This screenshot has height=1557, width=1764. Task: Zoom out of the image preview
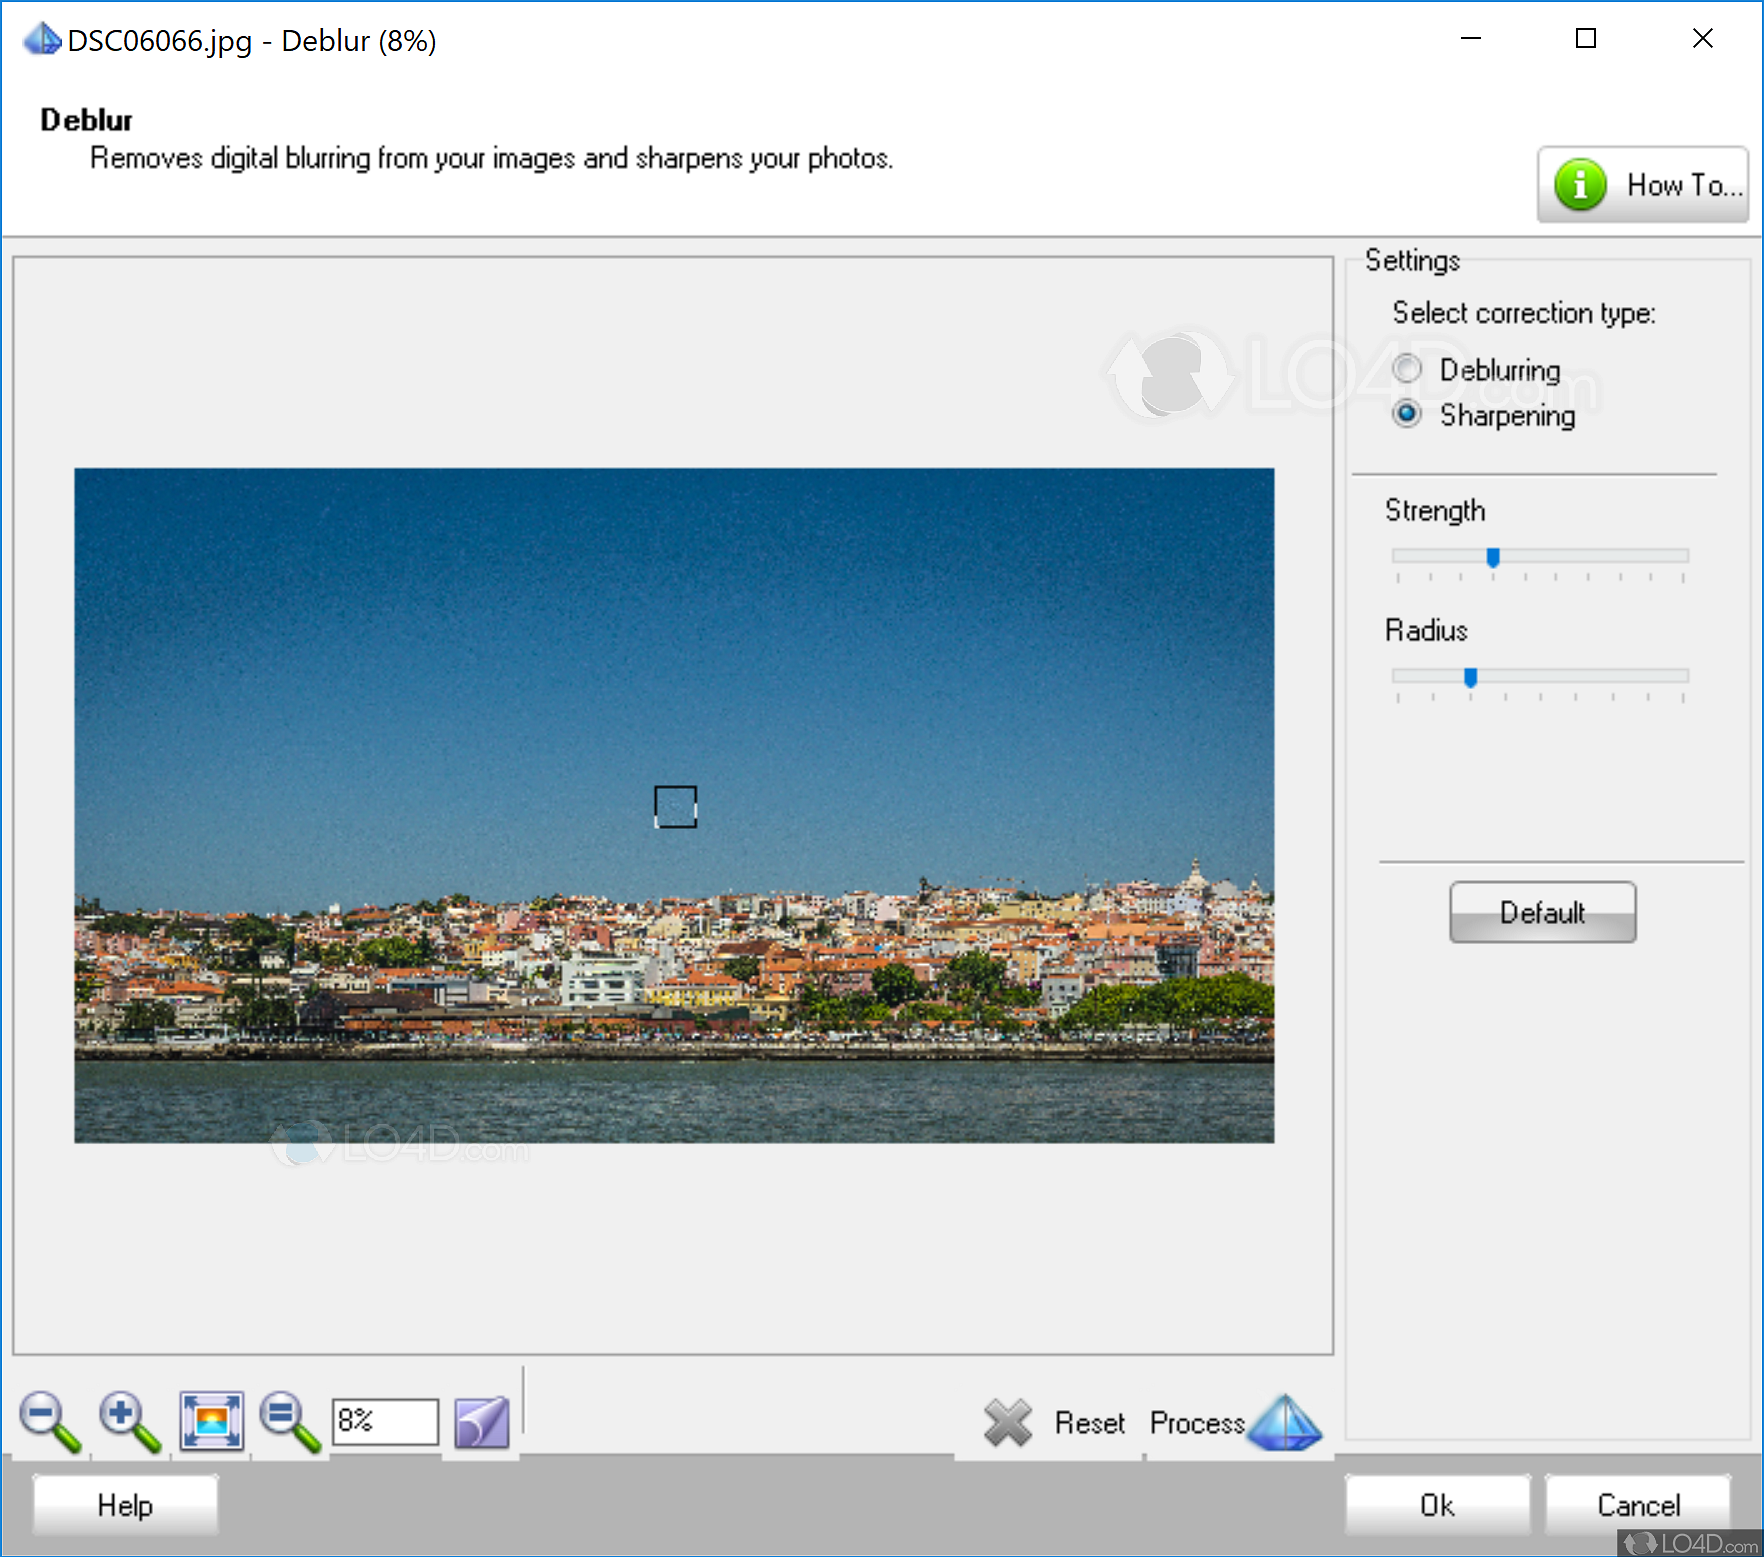pyautogui.click(x=48, y=1420)
